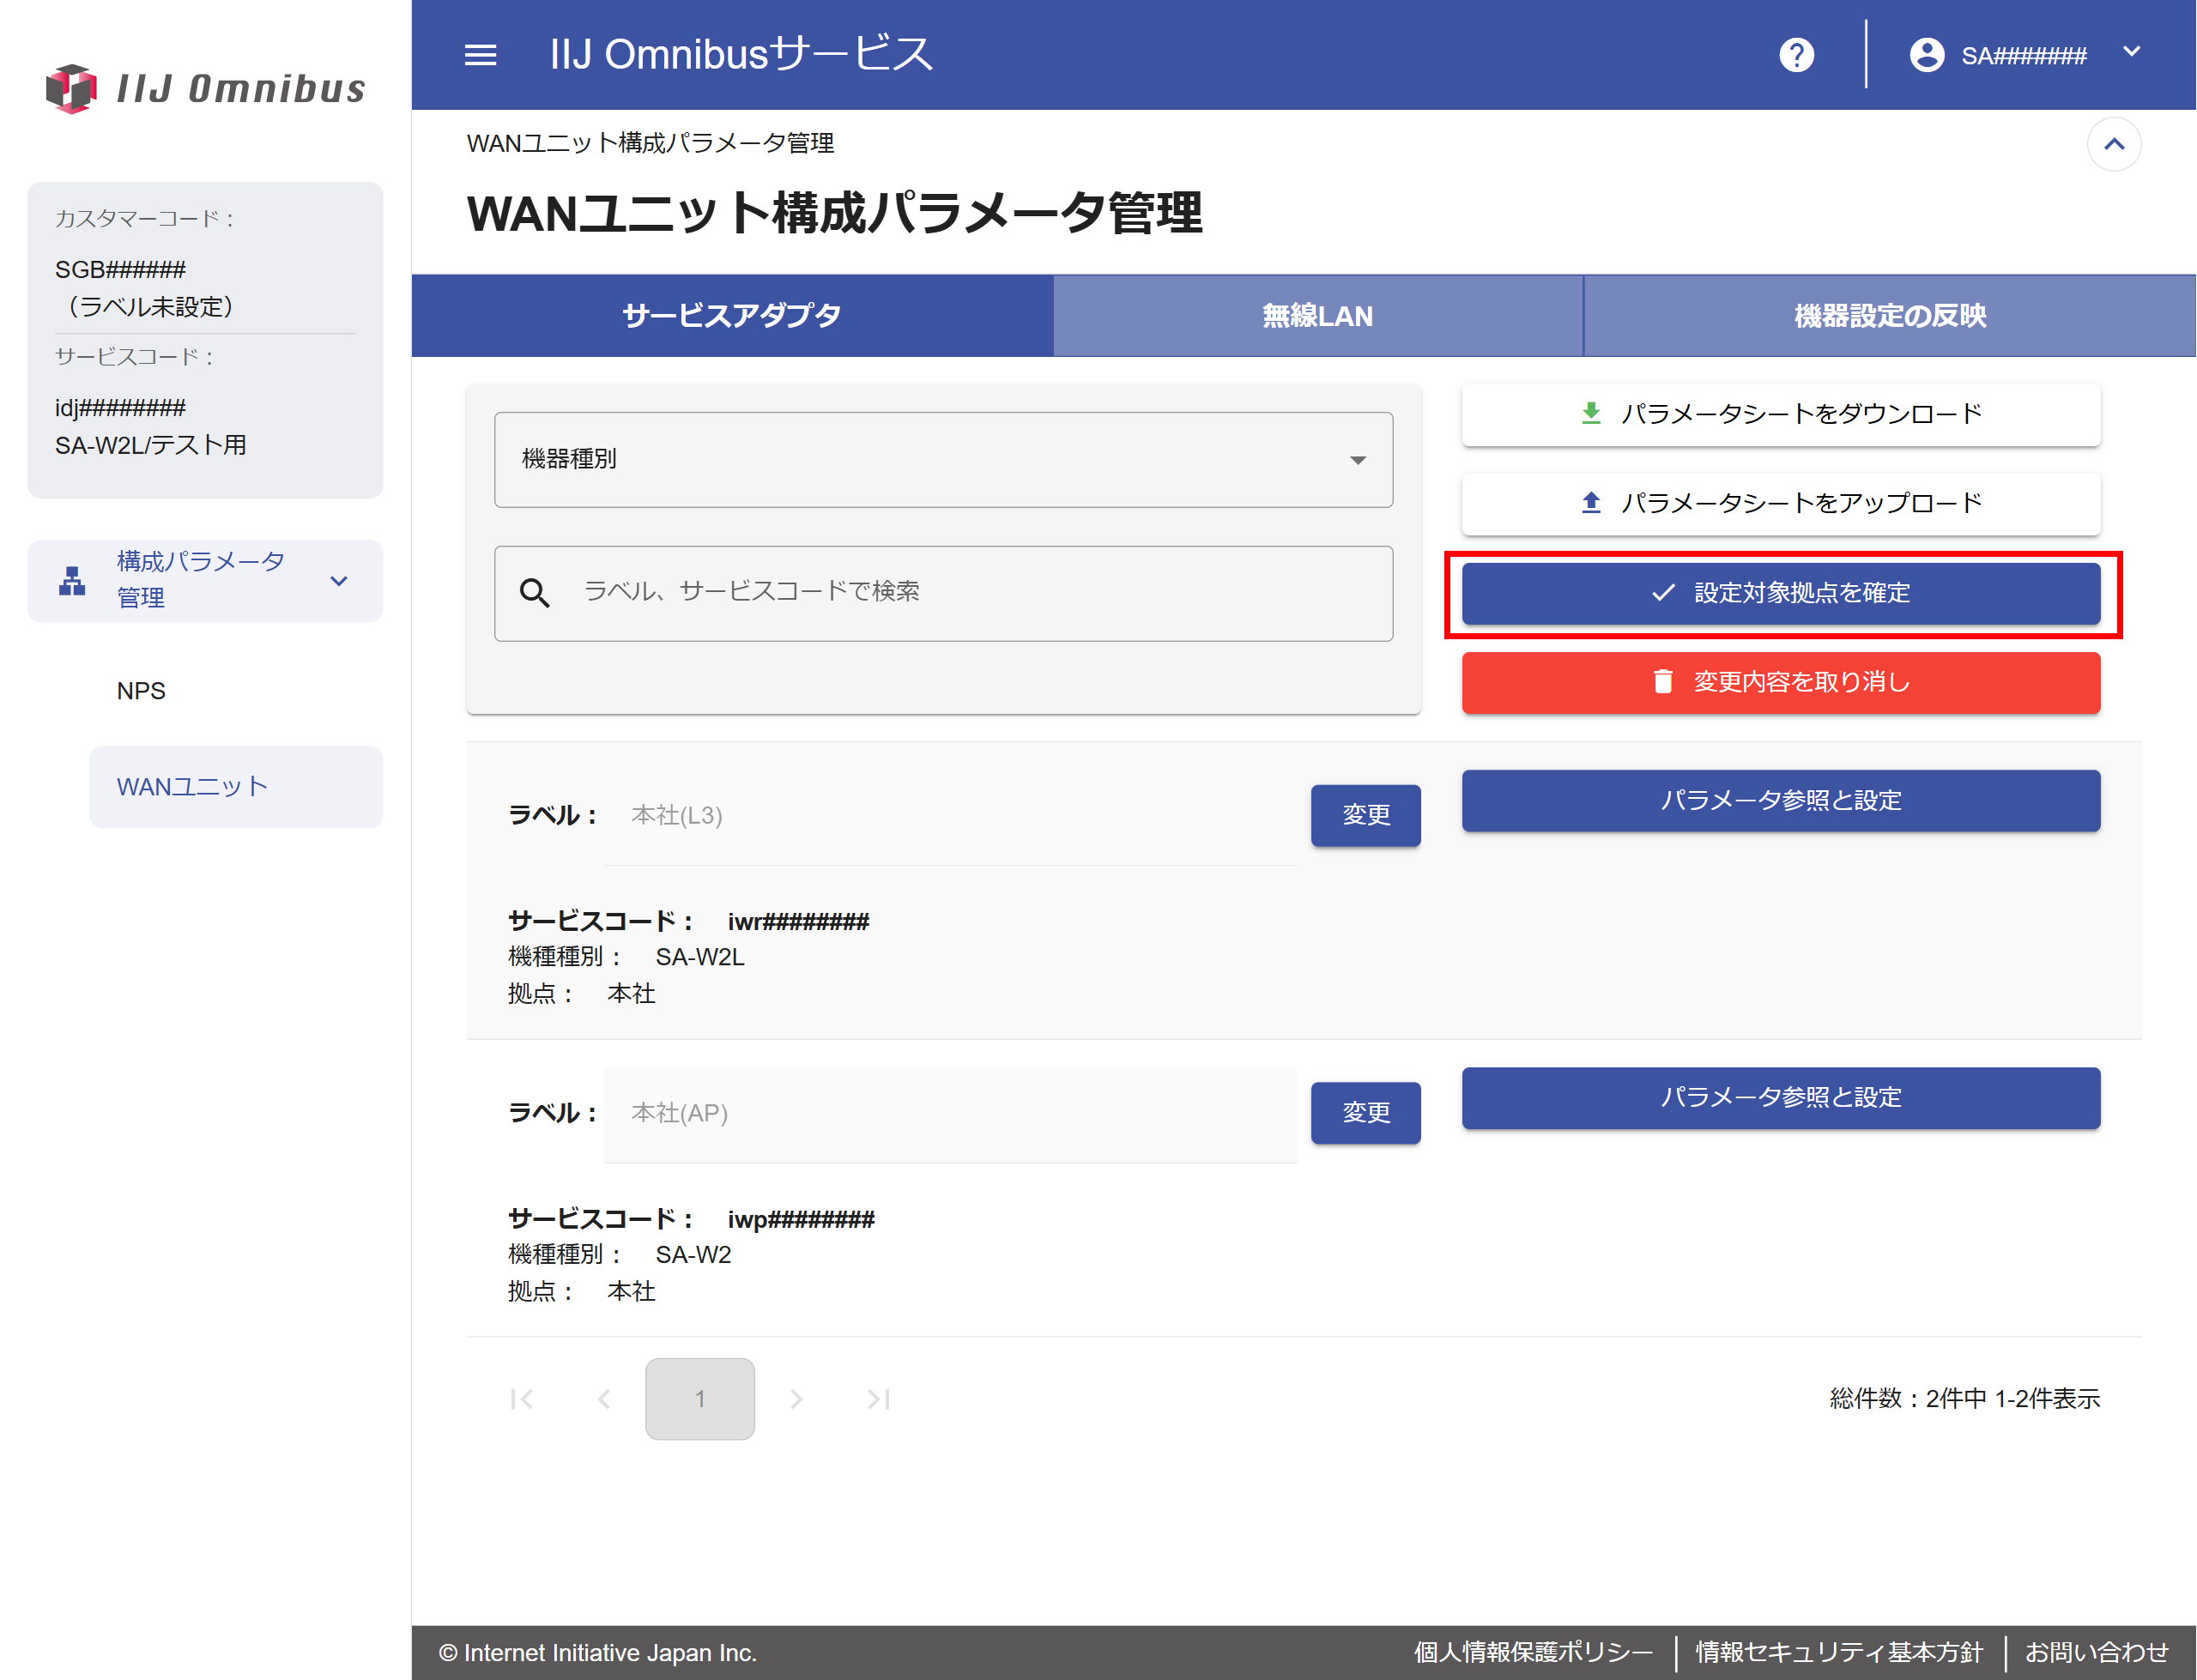Click 変更内容を取り消し red button

click(x=1780, y=682)
